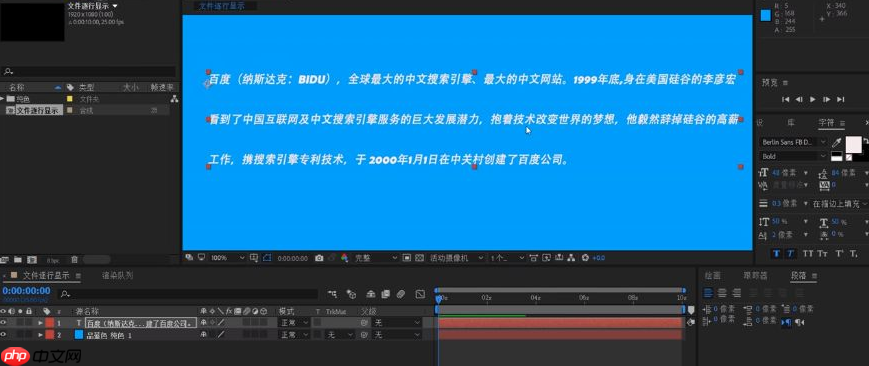Open the Berlin Sans FB font family dropdown

pyautogui.click(x=794, y=142)
